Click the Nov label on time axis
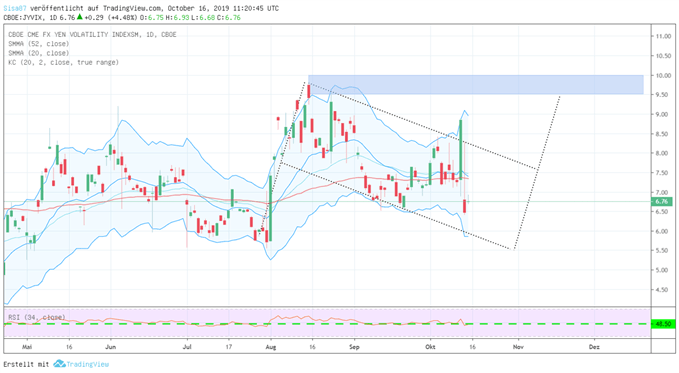 click(518, 347)
